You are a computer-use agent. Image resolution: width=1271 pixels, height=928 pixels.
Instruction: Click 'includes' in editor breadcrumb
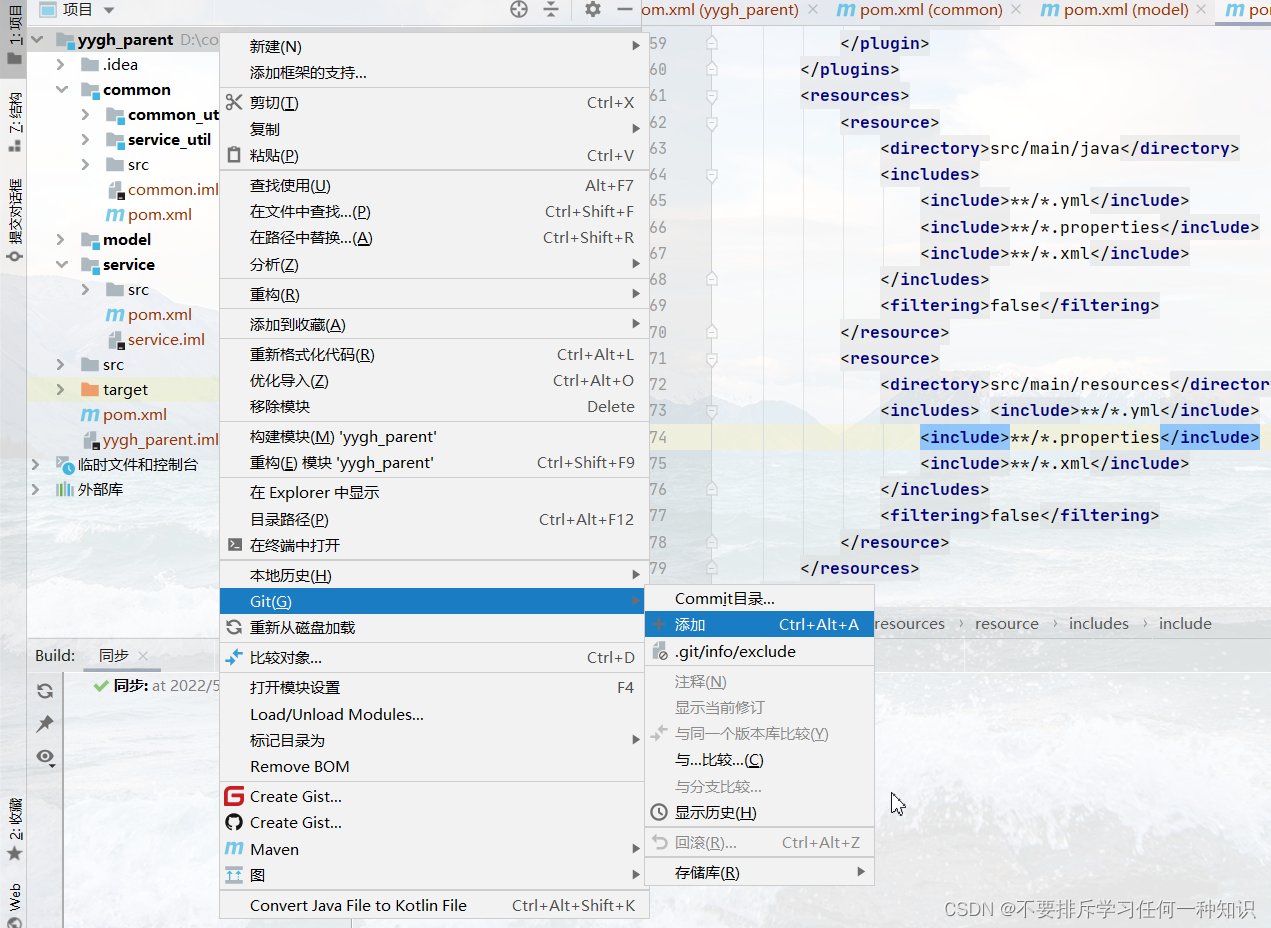(1098, 624)
